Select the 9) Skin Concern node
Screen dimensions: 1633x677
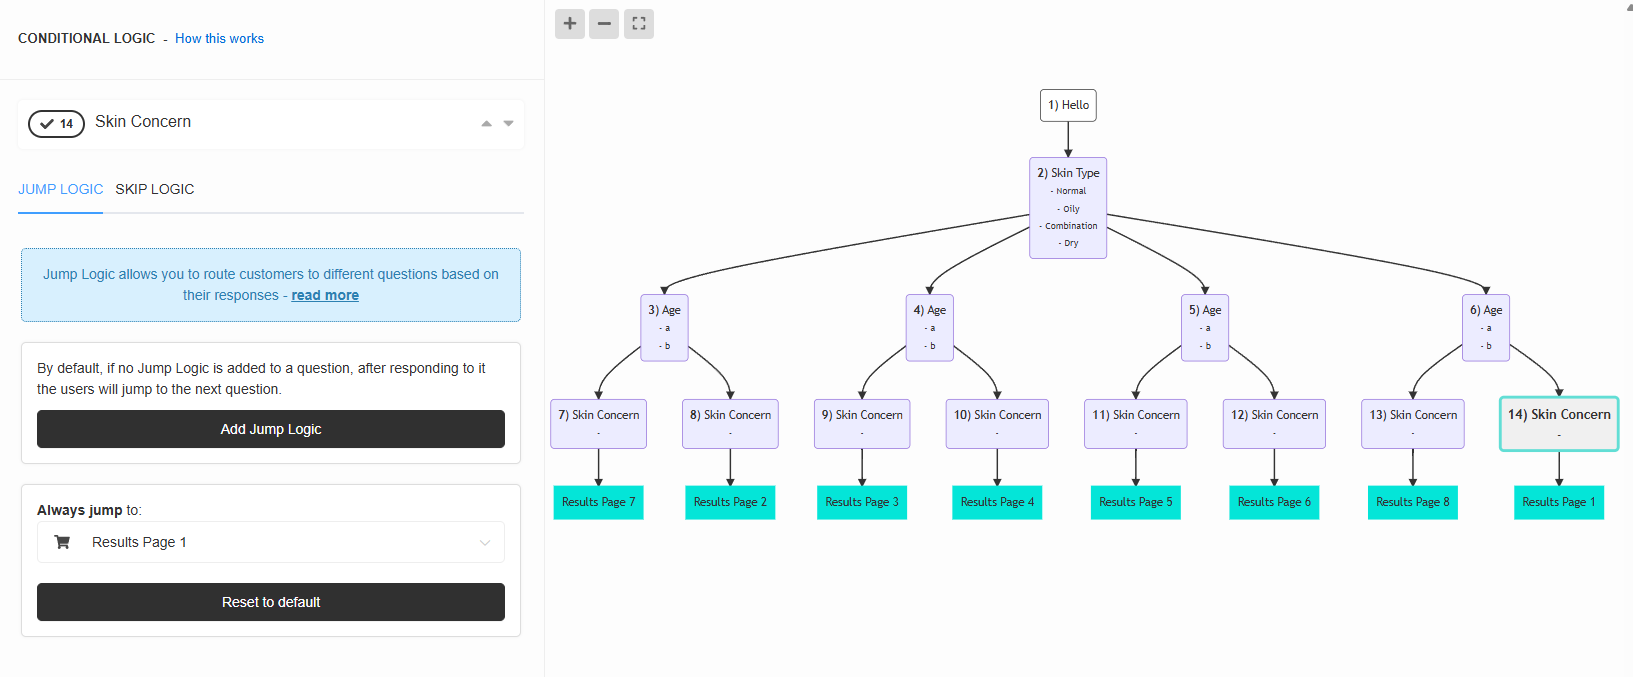pos(862,424)
